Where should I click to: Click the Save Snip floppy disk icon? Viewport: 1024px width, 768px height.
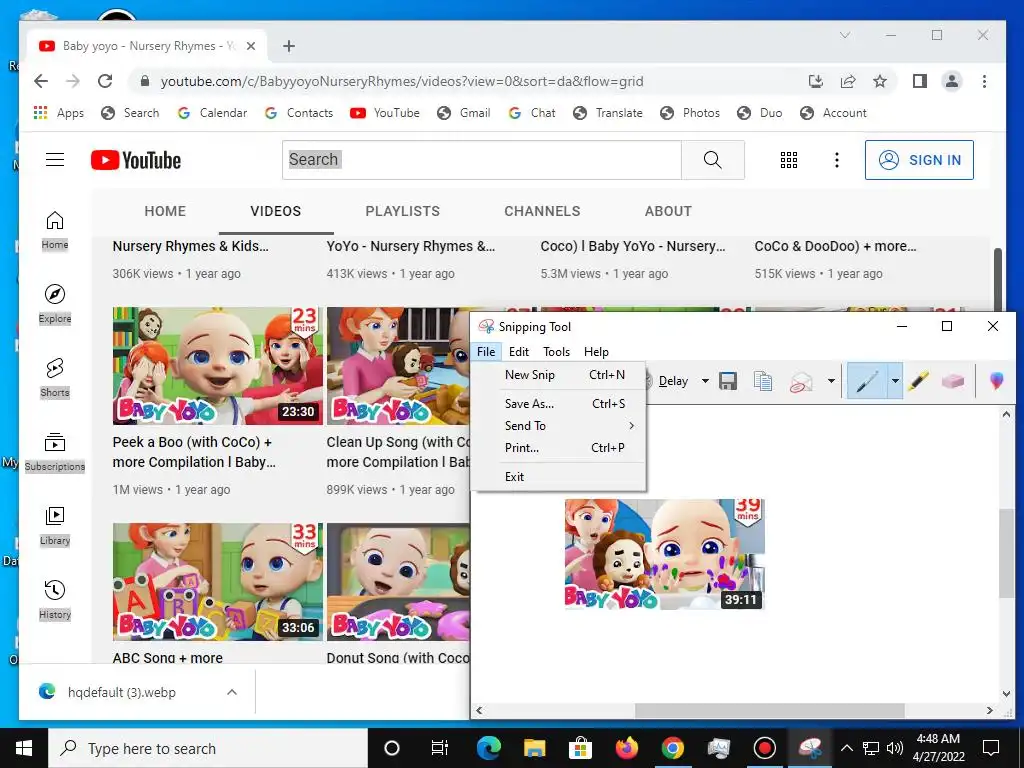point(728,381)
